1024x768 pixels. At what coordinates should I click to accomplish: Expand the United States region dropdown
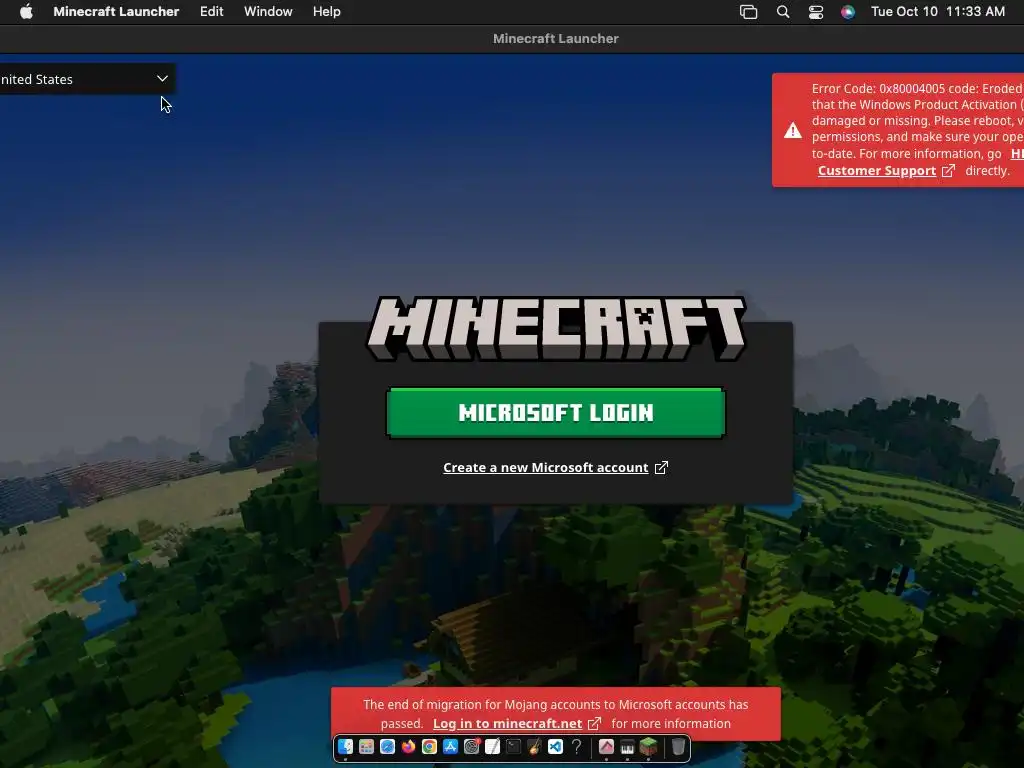tap(86, 79)
